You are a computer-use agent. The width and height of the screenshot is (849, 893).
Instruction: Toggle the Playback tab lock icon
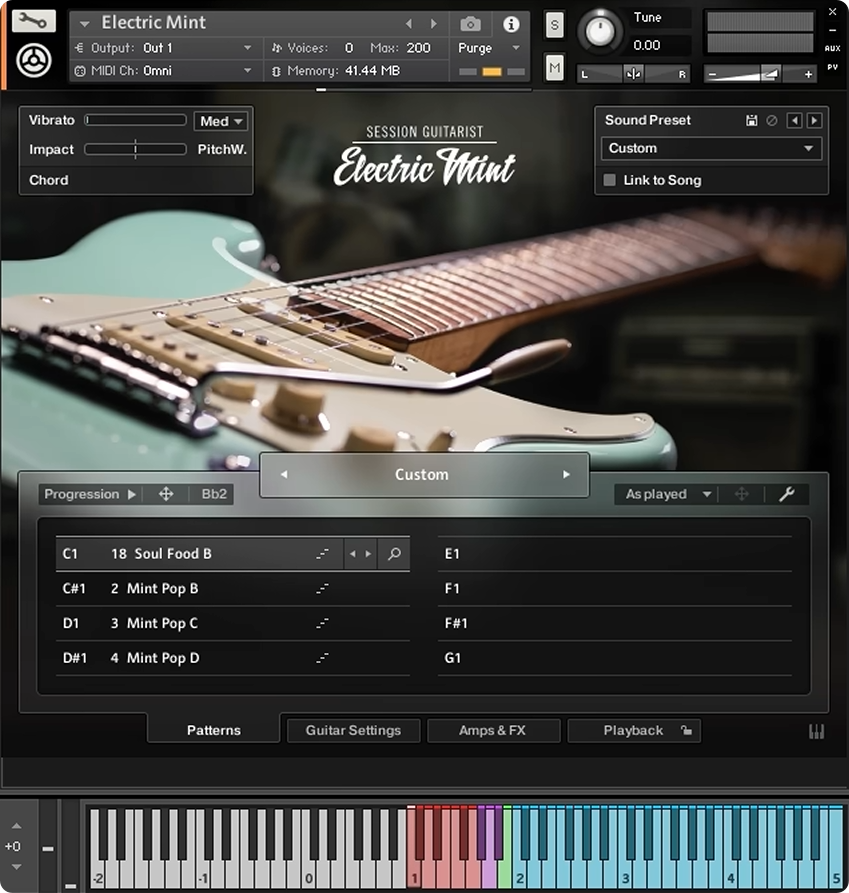(x=687, y=730)
